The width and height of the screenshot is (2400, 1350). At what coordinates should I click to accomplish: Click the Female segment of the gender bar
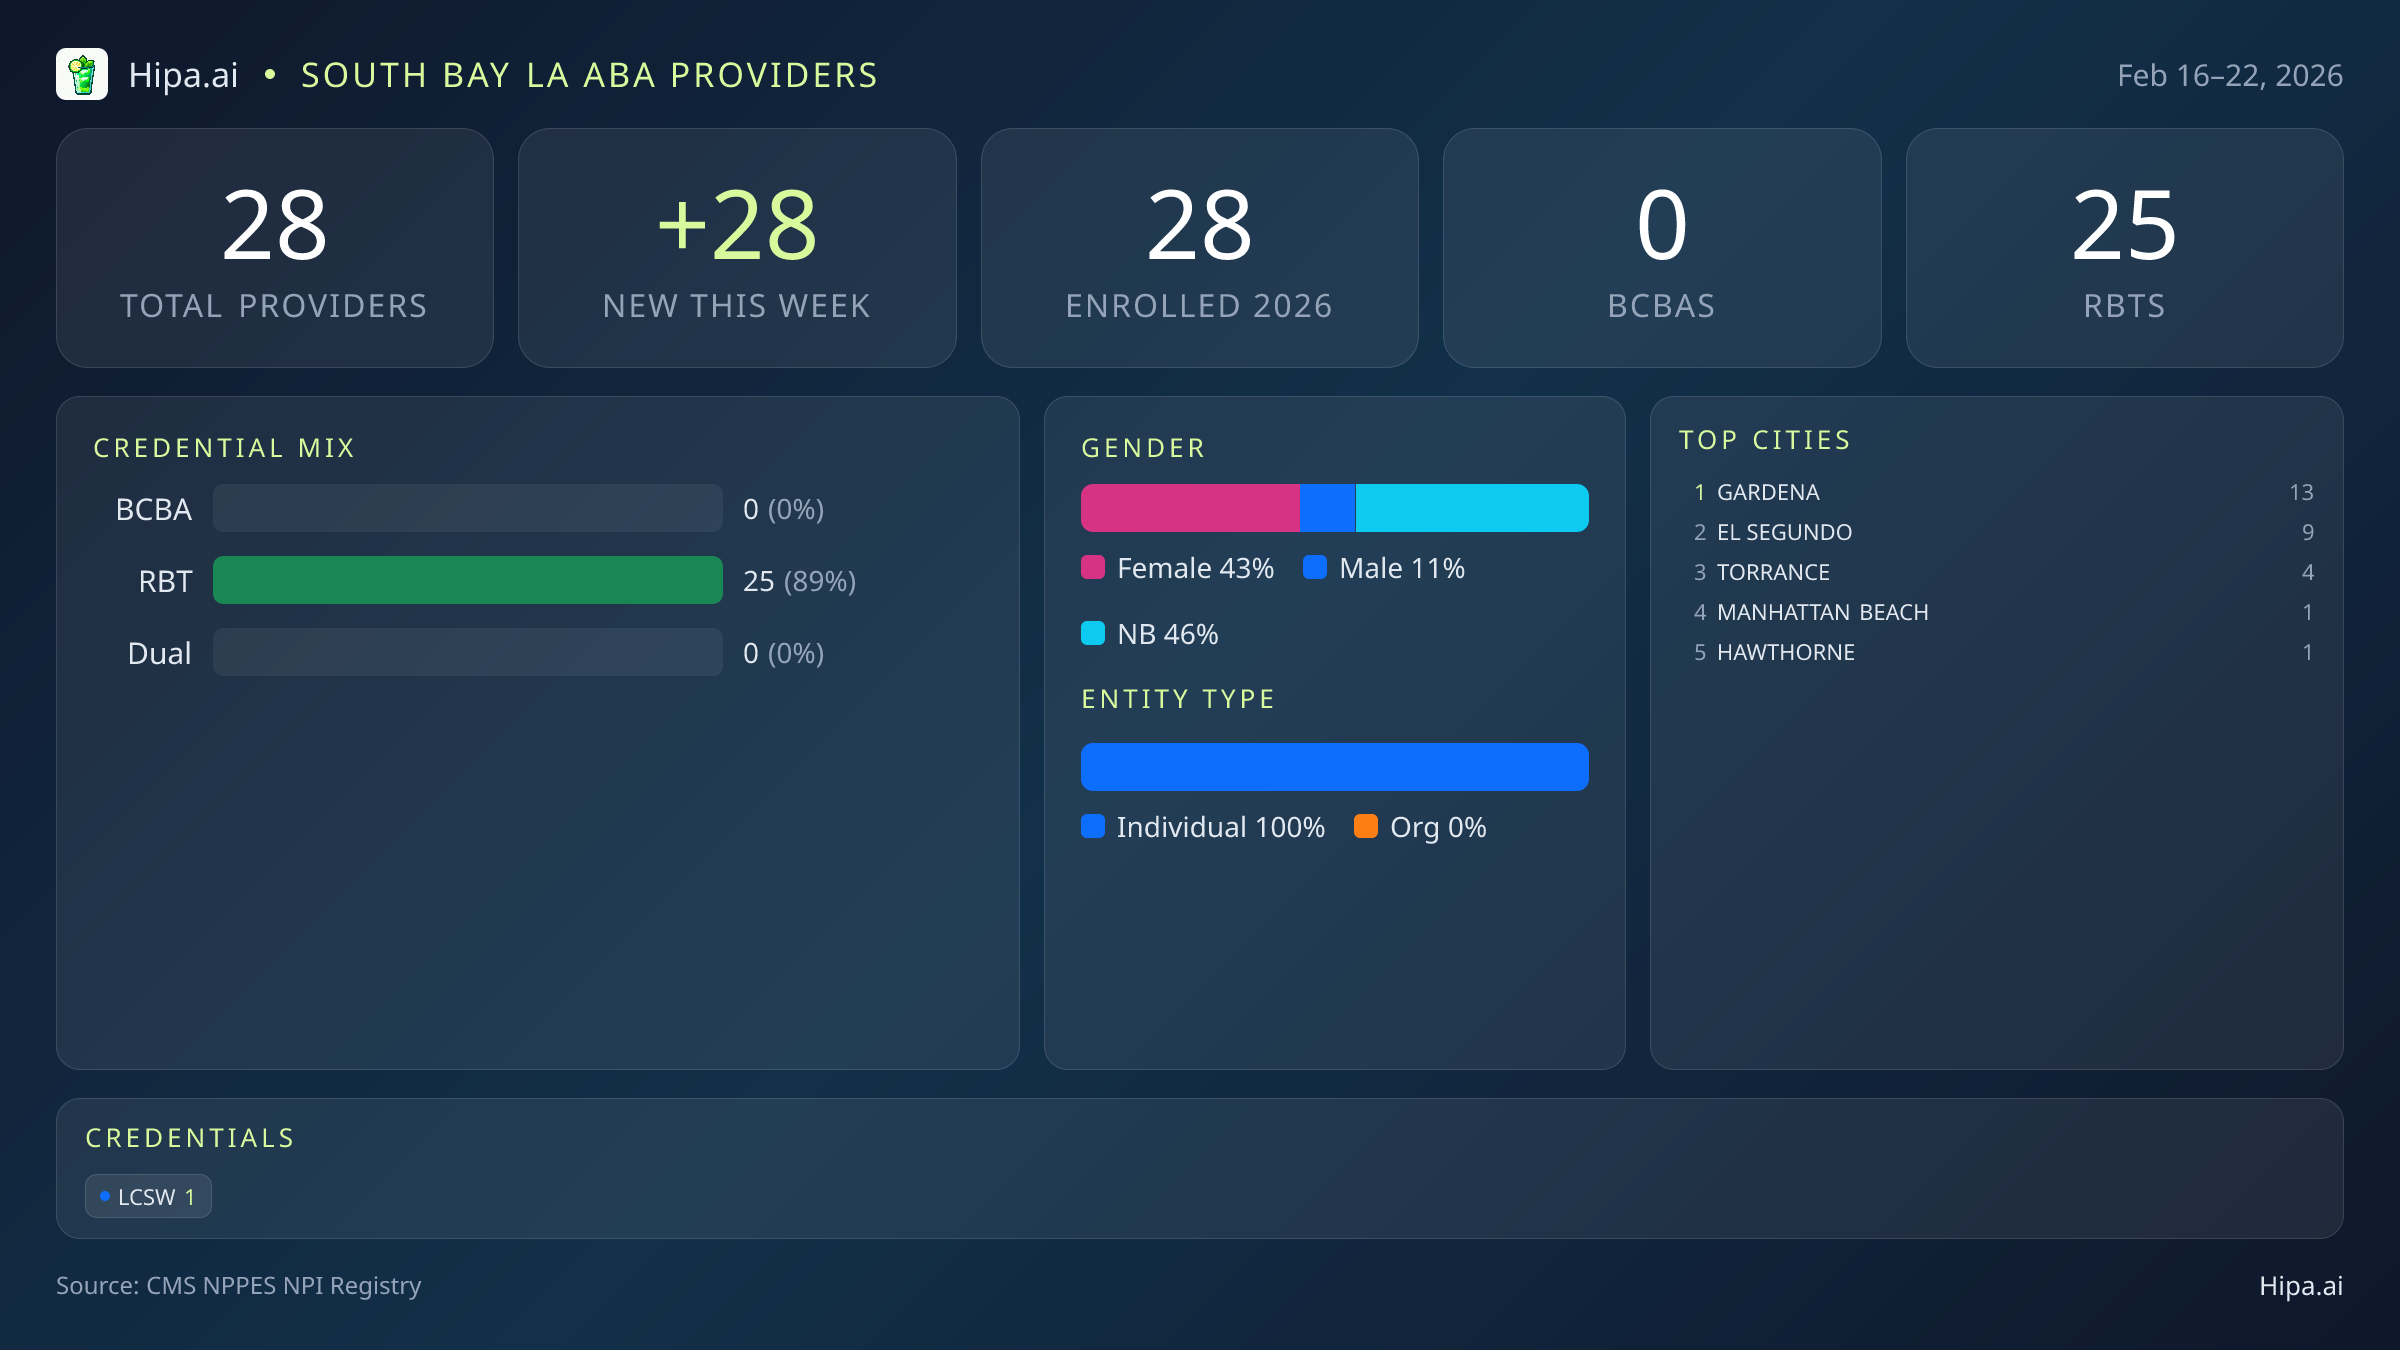click(x=1190, y=507)
